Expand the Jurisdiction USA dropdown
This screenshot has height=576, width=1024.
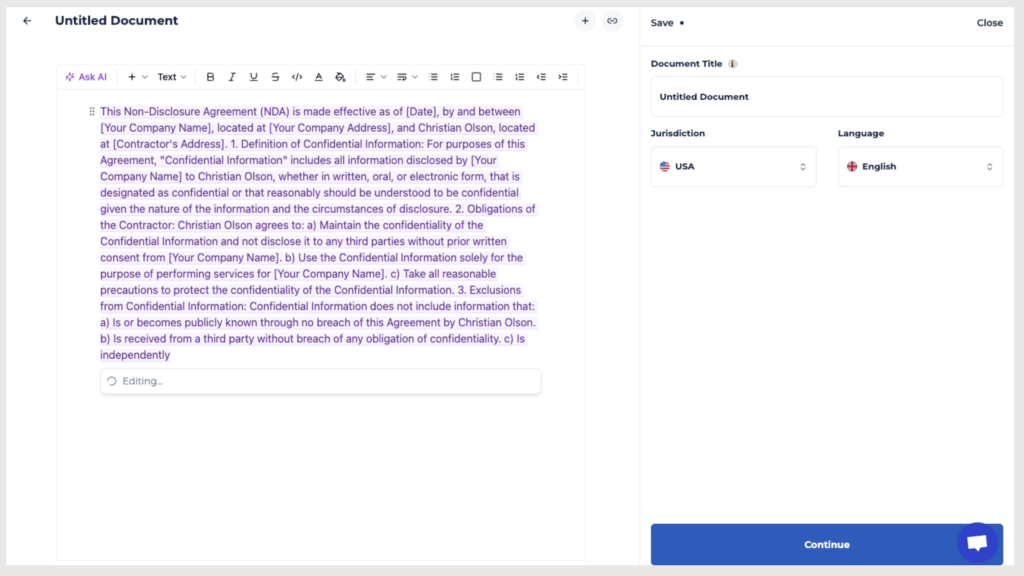pyautogui.click(x=733, y=167)
